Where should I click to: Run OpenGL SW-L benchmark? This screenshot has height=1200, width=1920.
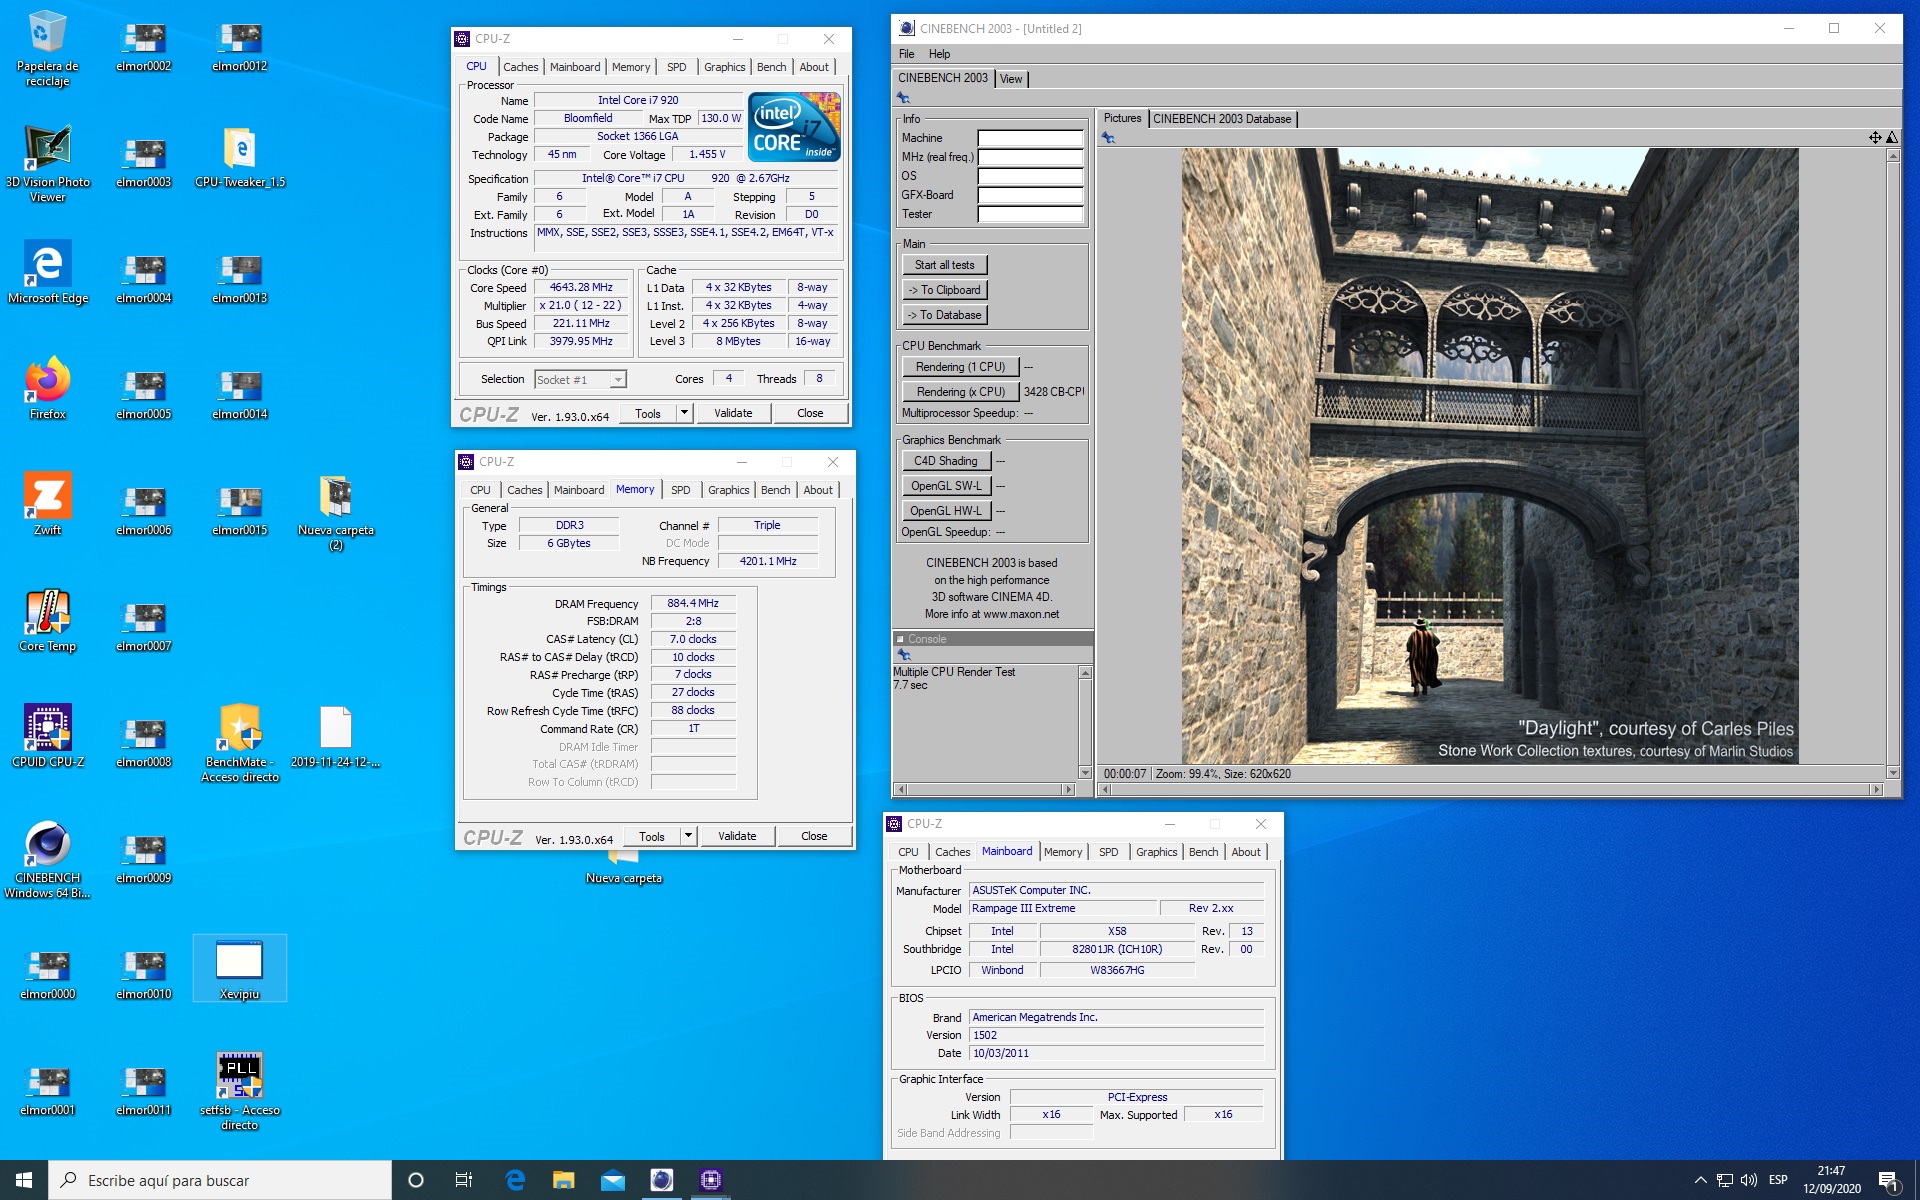point(946,486)
